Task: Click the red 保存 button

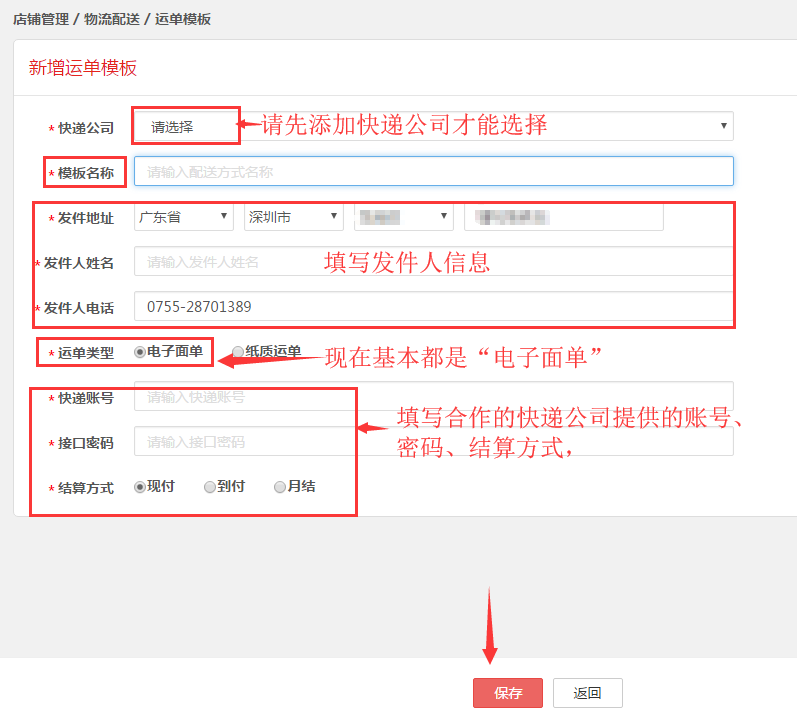Action: (x=508, y=693)
